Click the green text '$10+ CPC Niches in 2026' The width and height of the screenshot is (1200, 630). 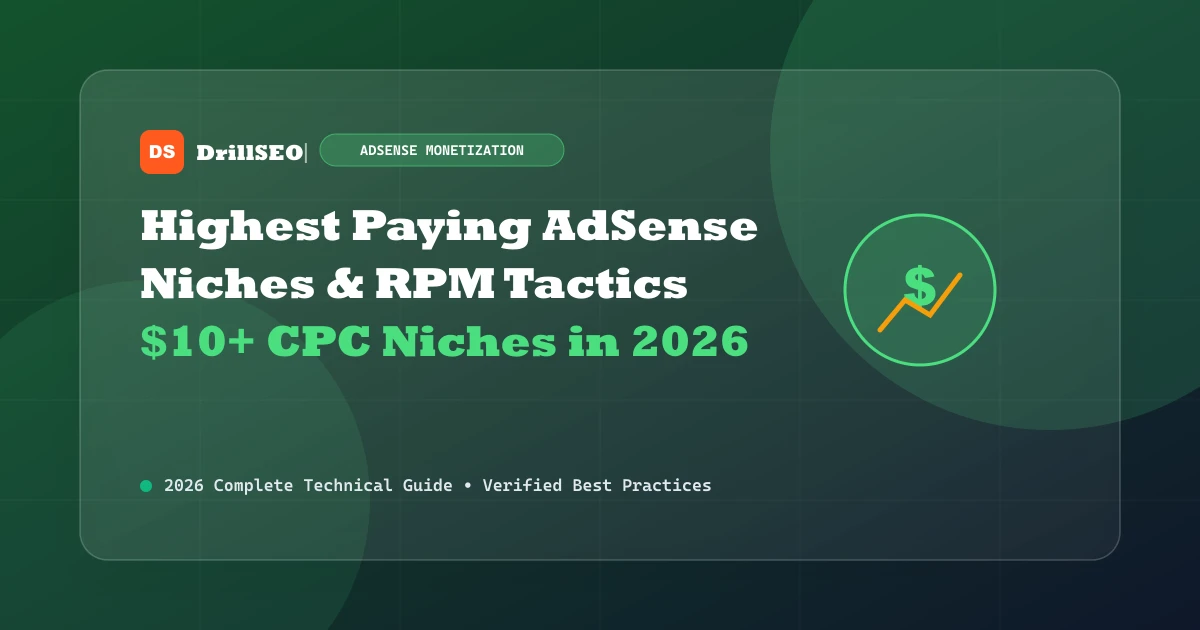pos(444,342)
